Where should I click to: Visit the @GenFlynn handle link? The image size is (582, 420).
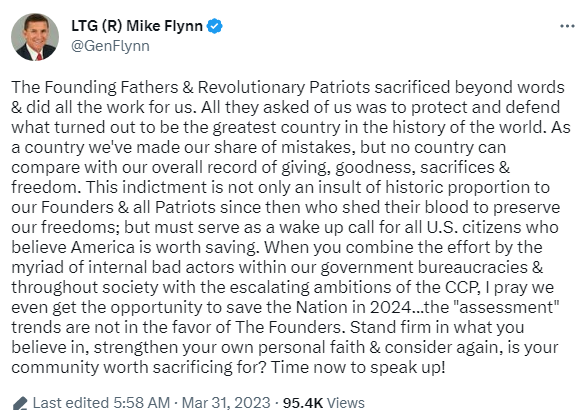pyautogui.click(x=110, y=46)
